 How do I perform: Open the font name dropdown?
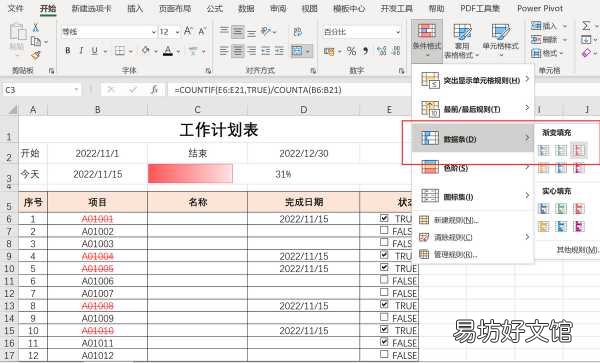click(153, 32)
